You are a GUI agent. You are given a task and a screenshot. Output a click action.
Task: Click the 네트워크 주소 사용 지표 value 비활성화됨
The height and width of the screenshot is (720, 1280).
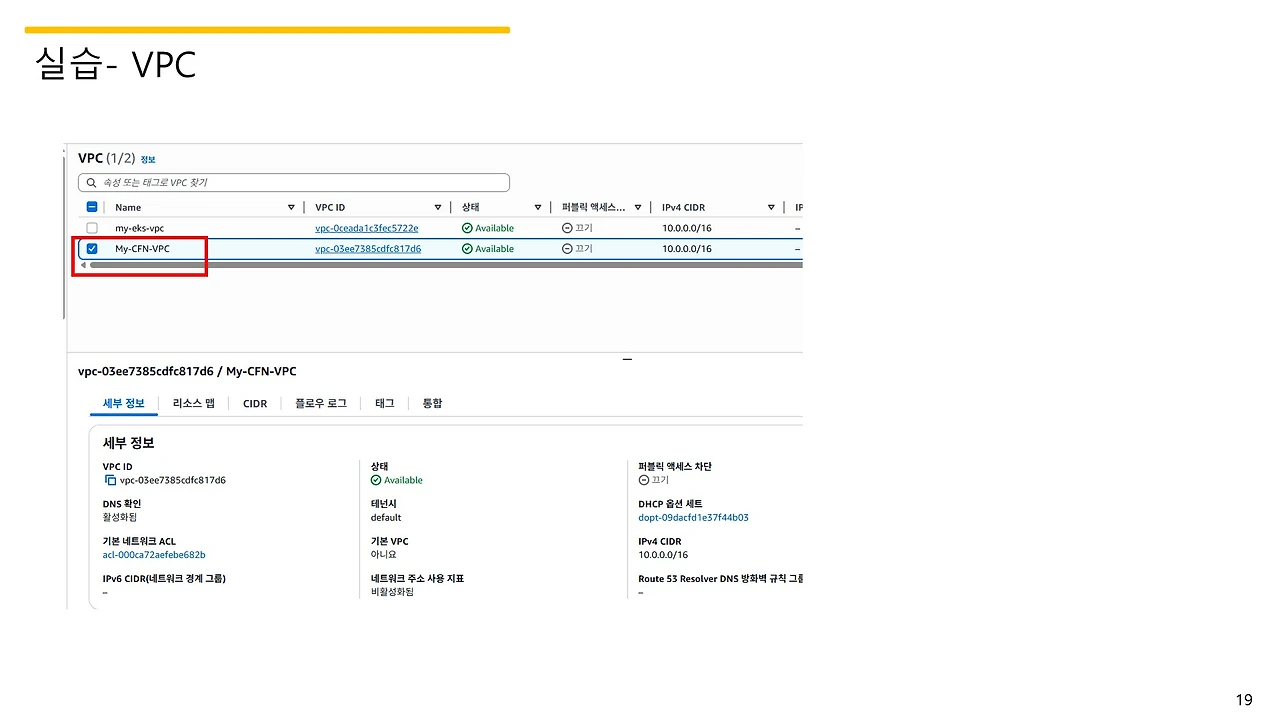[392, 592]
